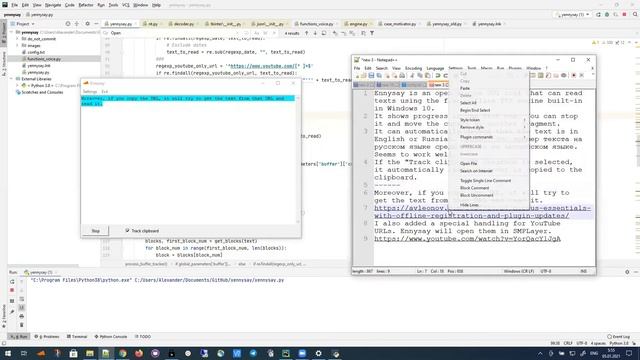
Task: Go to next search occurrence arrow
Action: click(x=315, y=33)
